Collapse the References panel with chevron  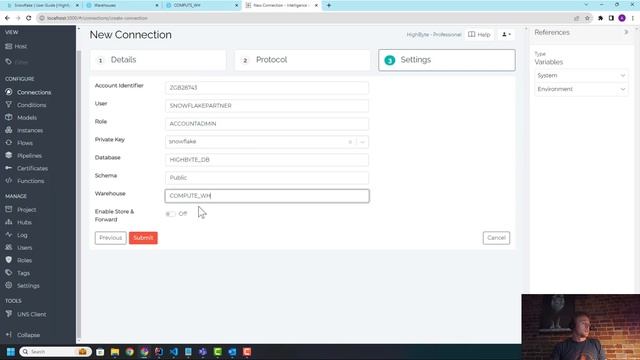tap(626, 32)
